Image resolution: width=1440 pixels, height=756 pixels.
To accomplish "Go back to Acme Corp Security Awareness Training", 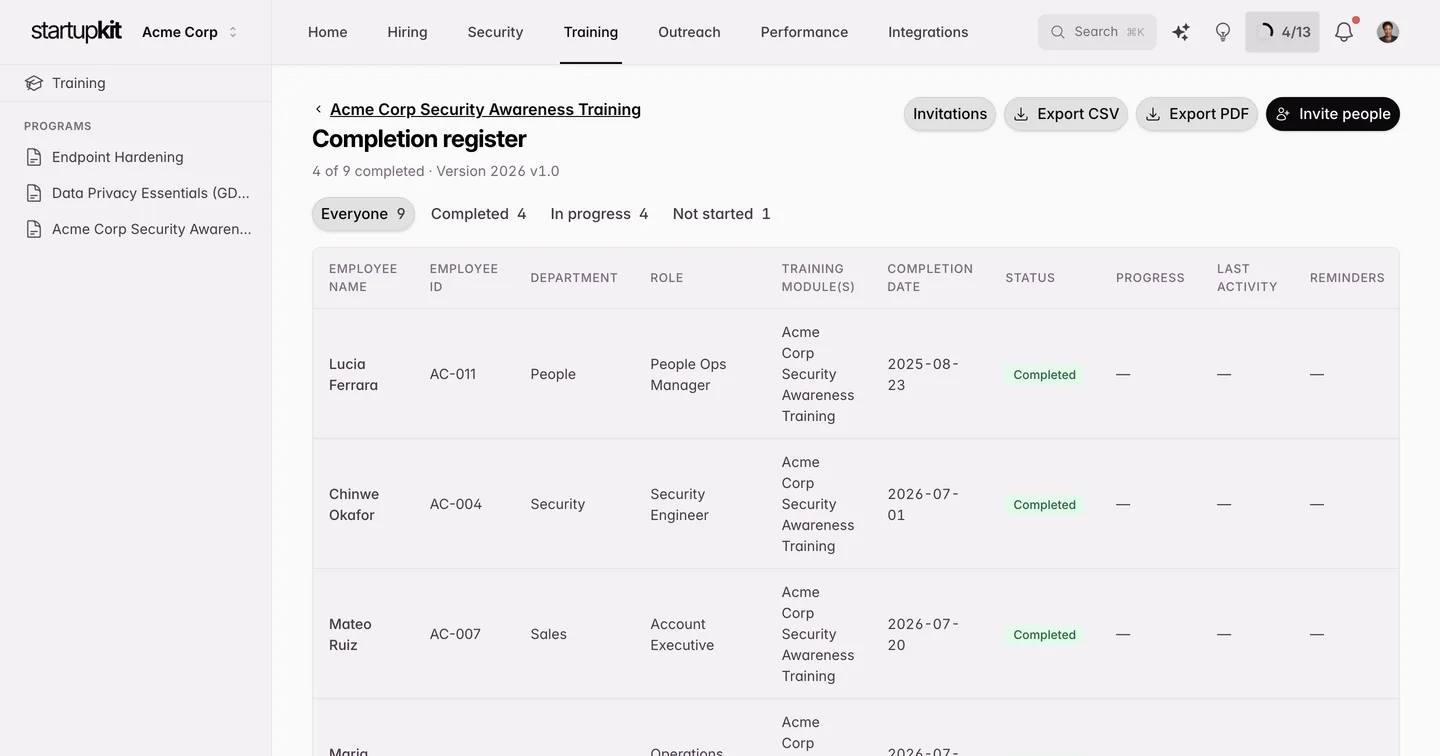I will click(485, 109).
